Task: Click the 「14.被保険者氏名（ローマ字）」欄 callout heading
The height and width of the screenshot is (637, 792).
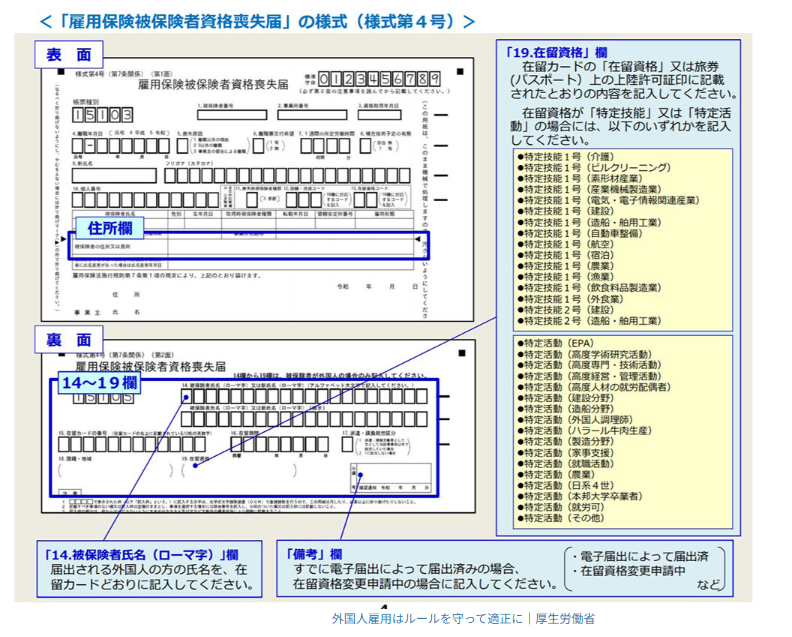Action: coord(141,554)
